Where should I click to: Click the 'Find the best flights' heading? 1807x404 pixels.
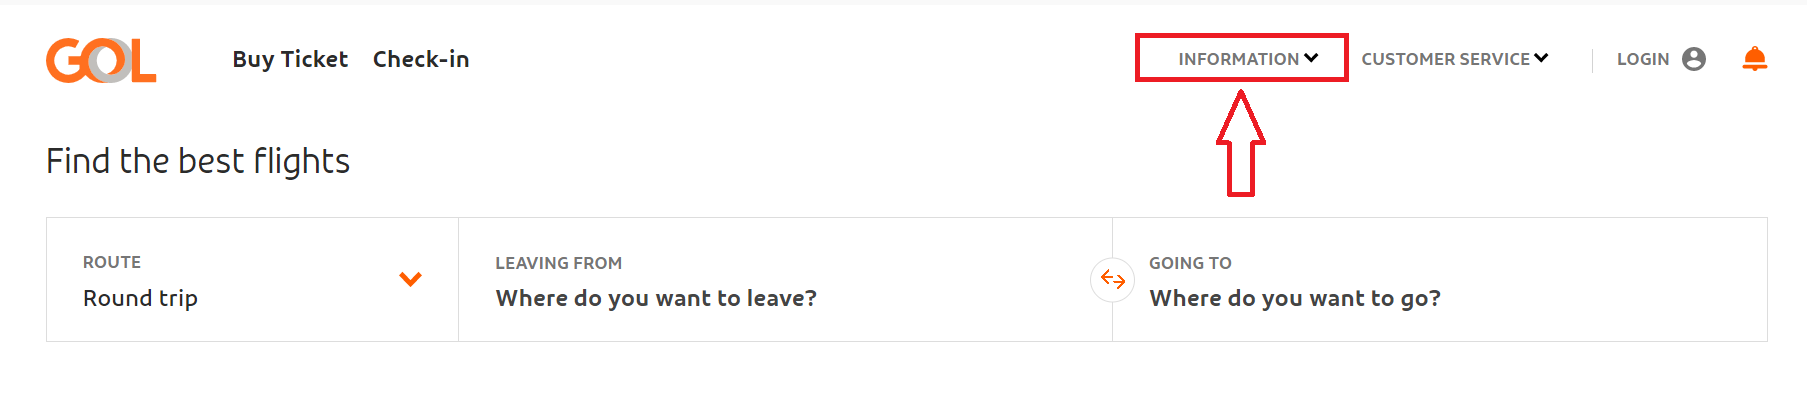198,161
